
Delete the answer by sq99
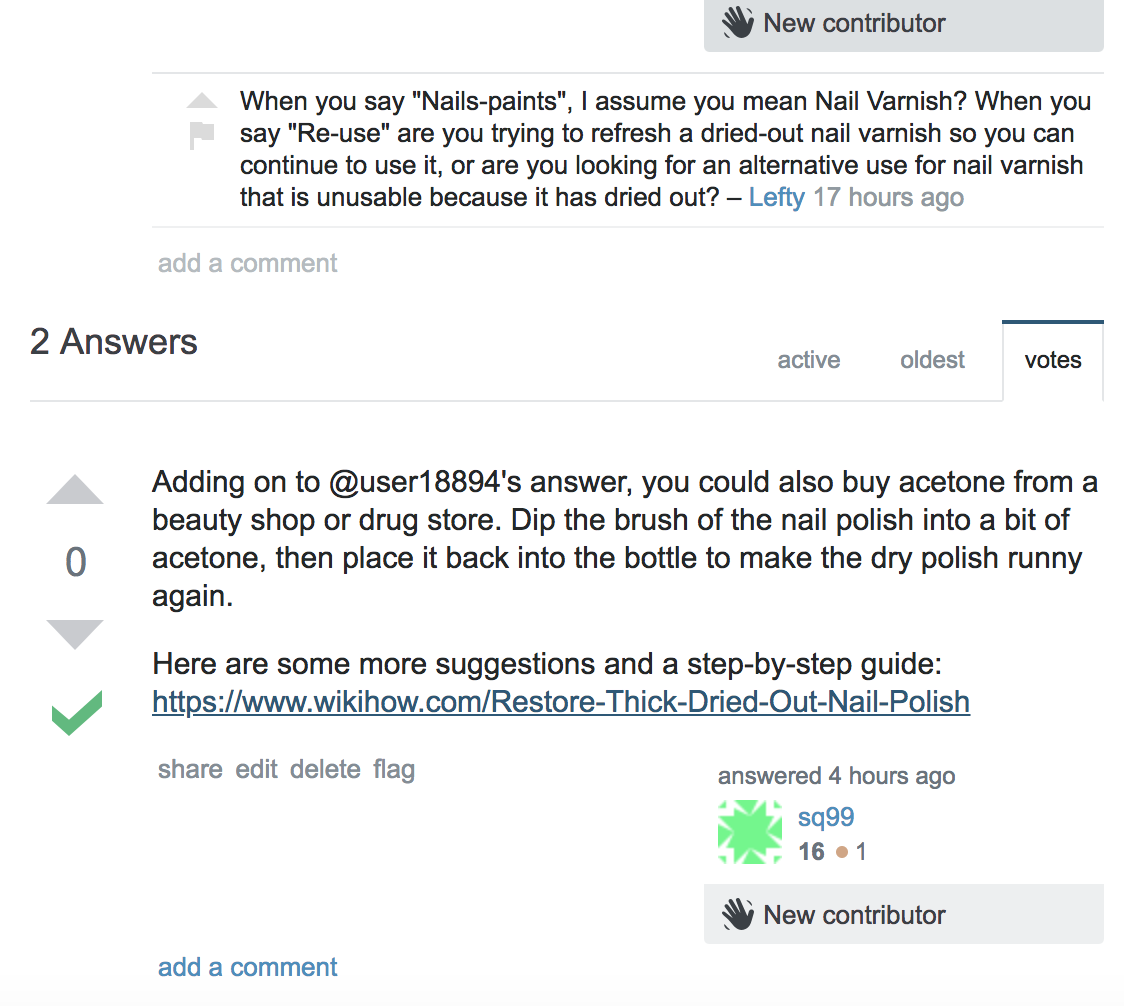point(325,769)
